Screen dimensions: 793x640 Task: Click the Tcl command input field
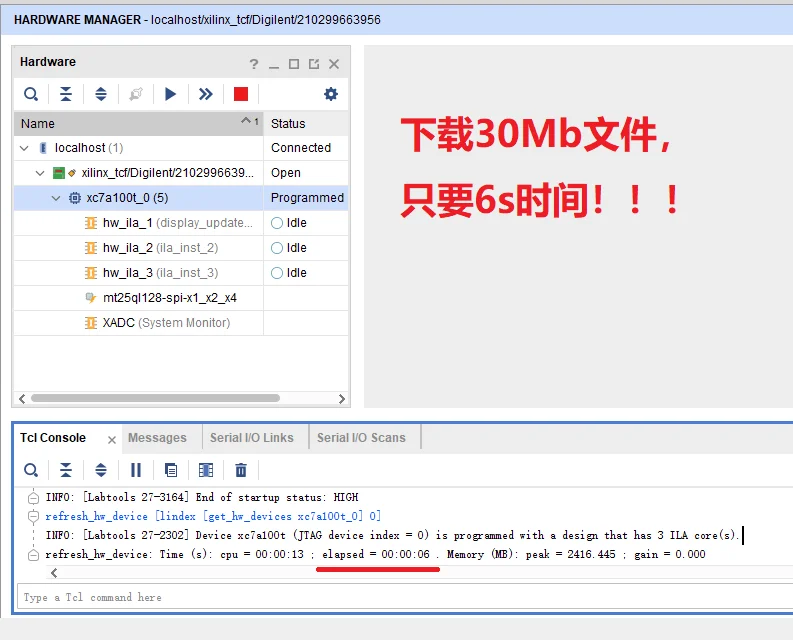[405, 597]
